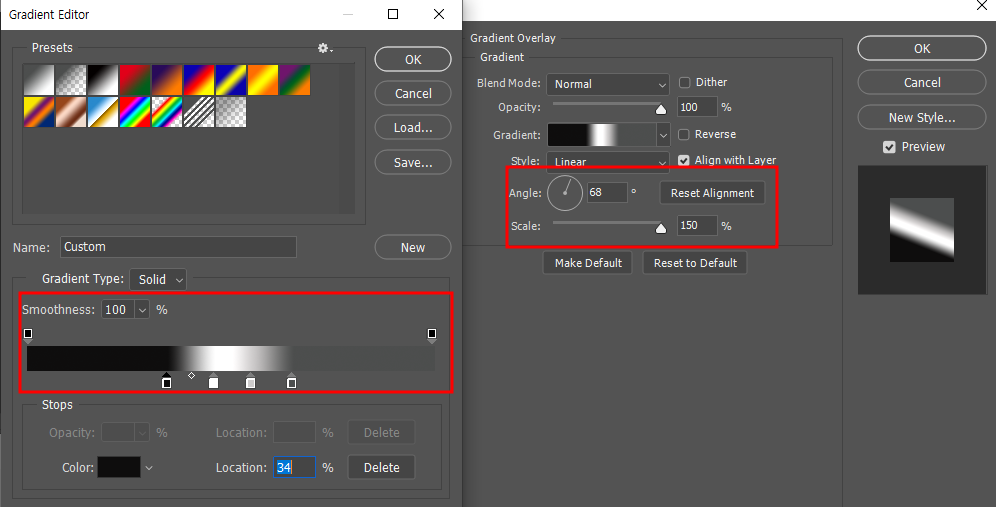Click the layer style preview thumbnail

(922, 230)
